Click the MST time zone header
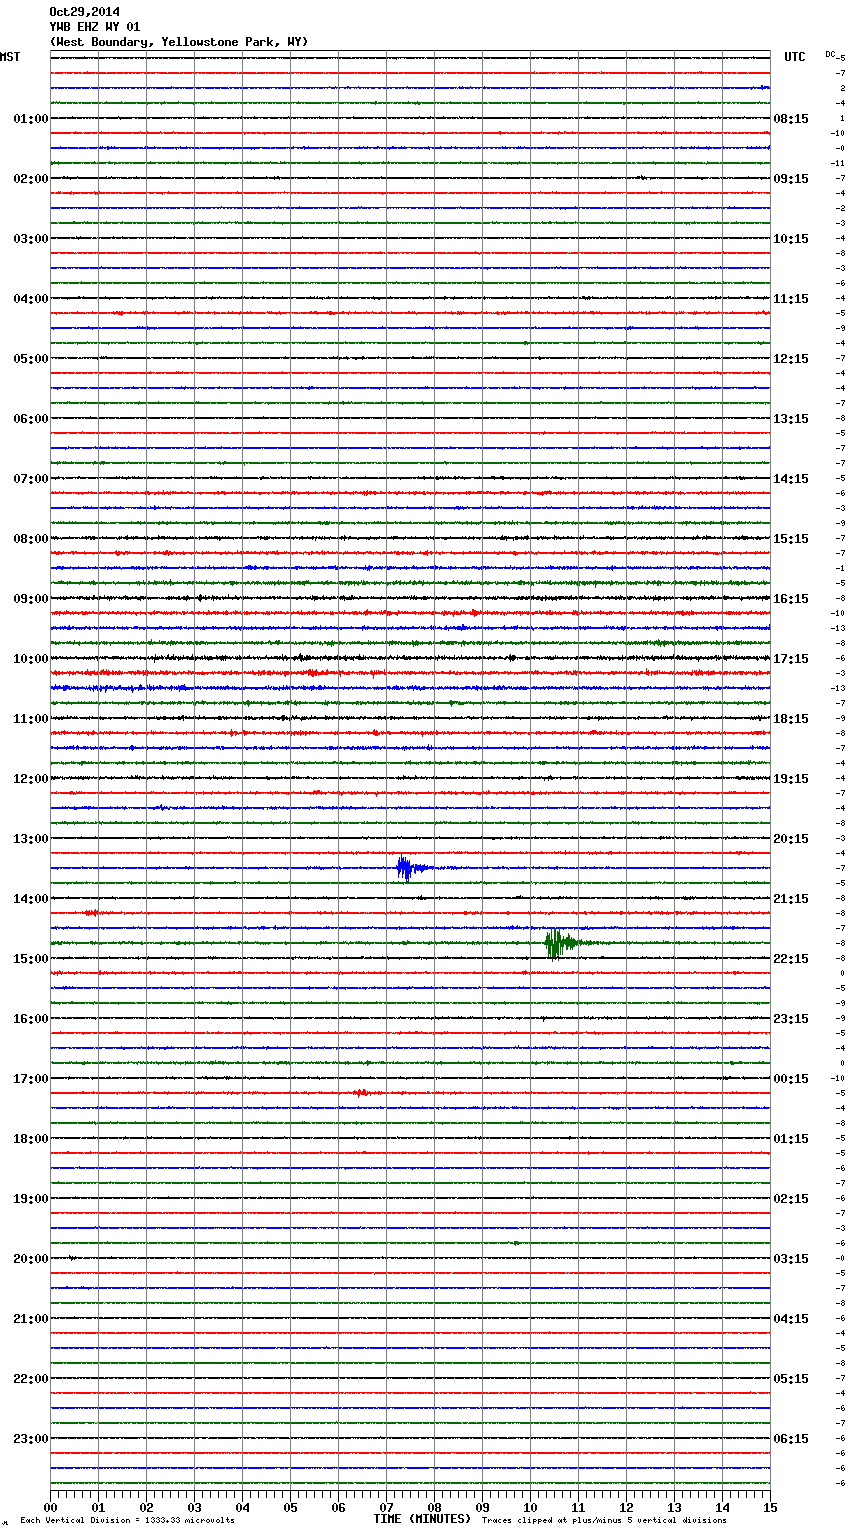Viewport: 850px width, 1534px height. [10, 57]
